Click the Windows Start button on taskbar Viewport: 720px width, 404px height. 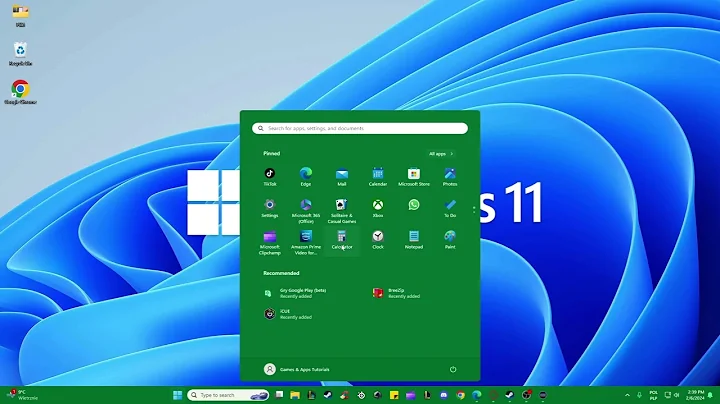click(178, 395)
